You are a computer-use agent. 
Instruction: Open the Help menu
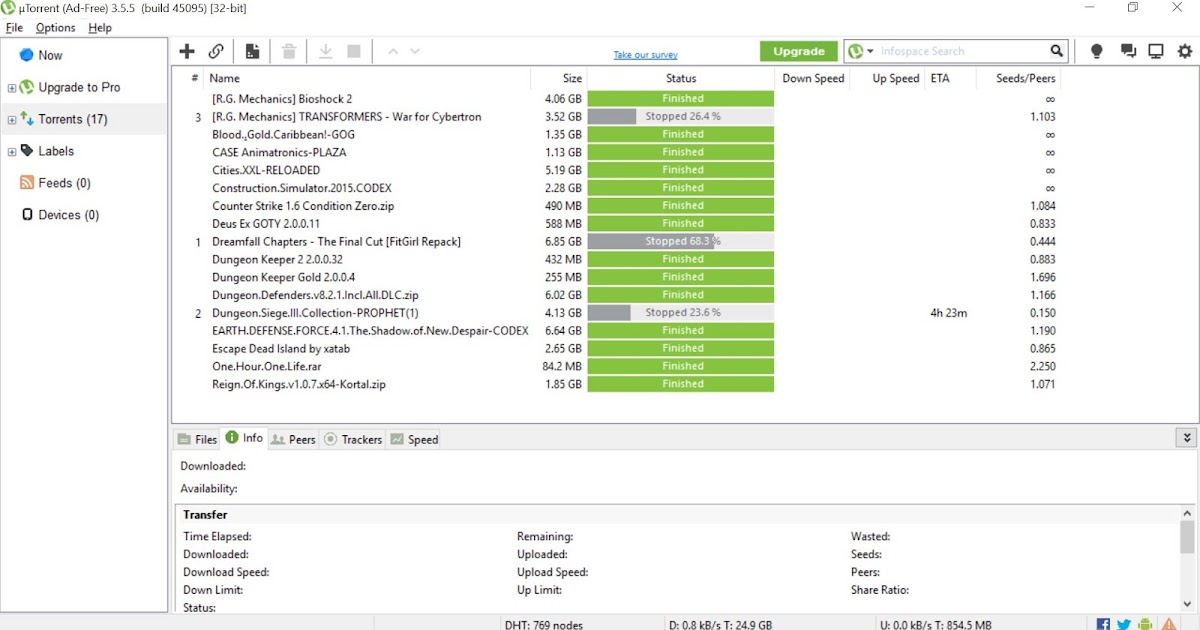click(x=100, y=28)
